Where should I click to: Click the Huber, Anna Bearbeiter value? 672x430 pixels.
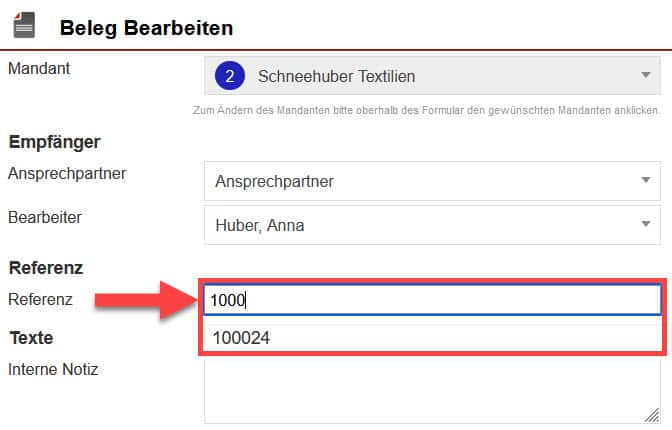tap(260, 225)
